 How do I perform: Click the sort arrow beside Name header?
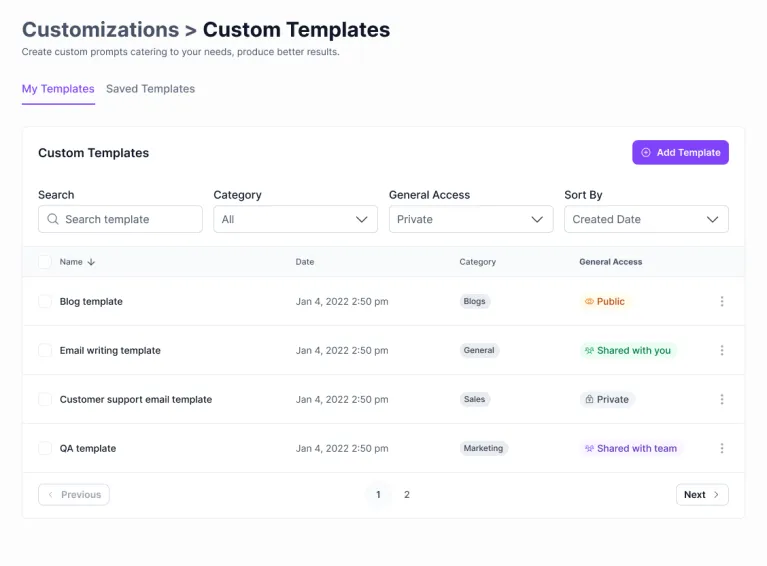click(x=91, y=262)
